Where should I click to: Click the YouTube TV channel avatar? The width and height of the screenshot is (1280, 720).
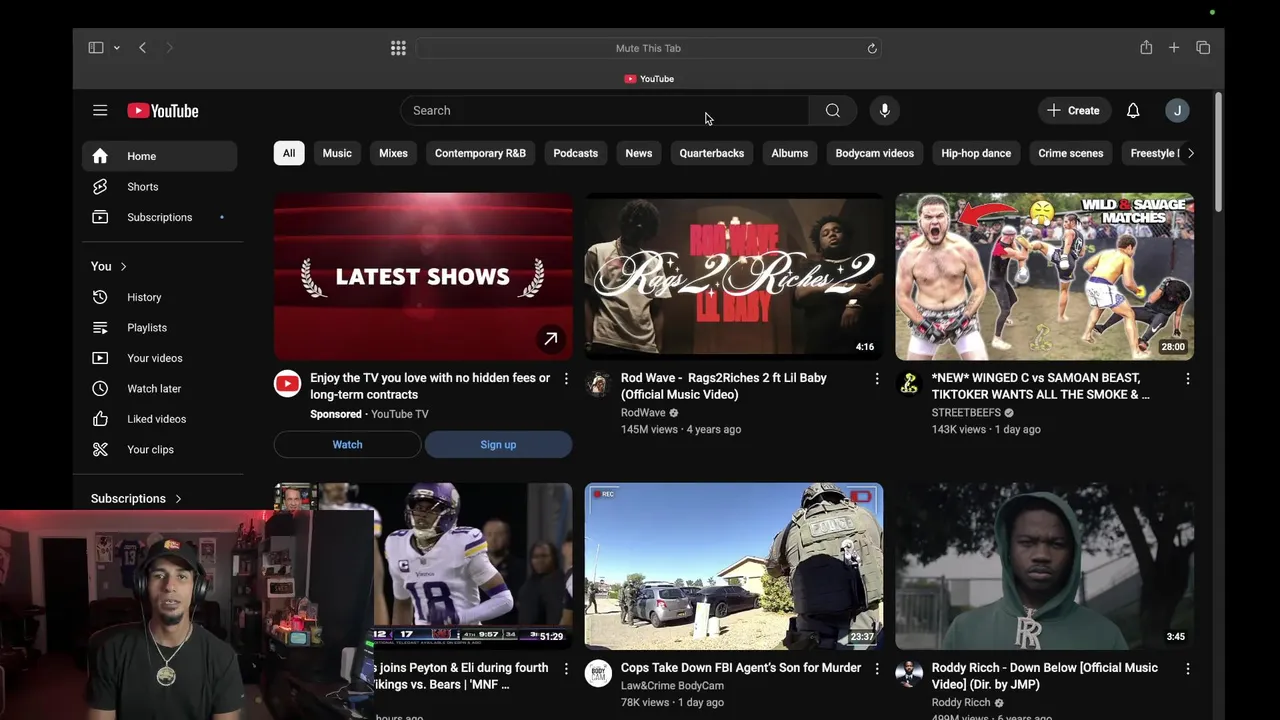(287, 383)
